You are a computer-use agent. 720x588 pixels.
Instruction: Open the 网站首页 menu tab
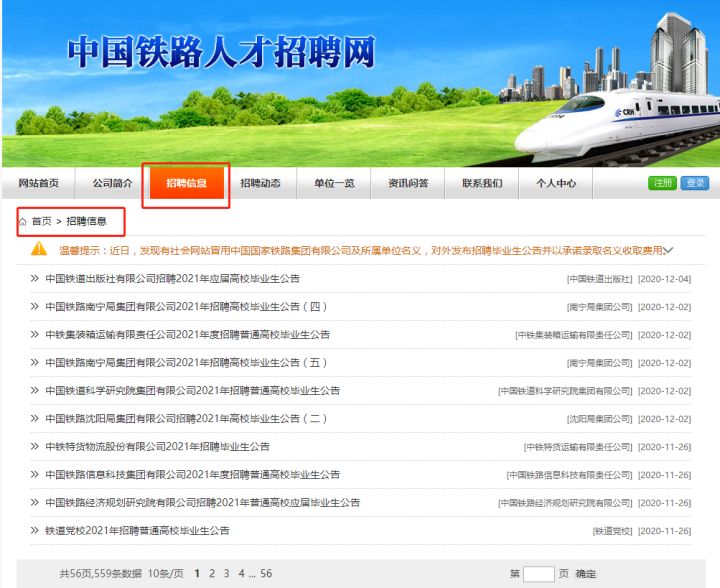(39, 183)
